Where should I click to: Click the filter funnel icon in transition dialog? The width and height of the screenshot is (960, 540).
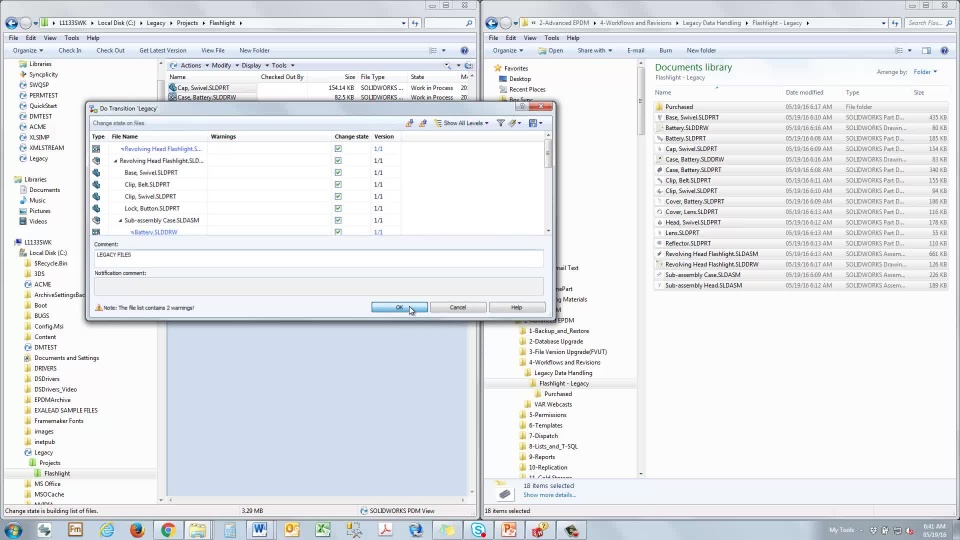(500, 123)
